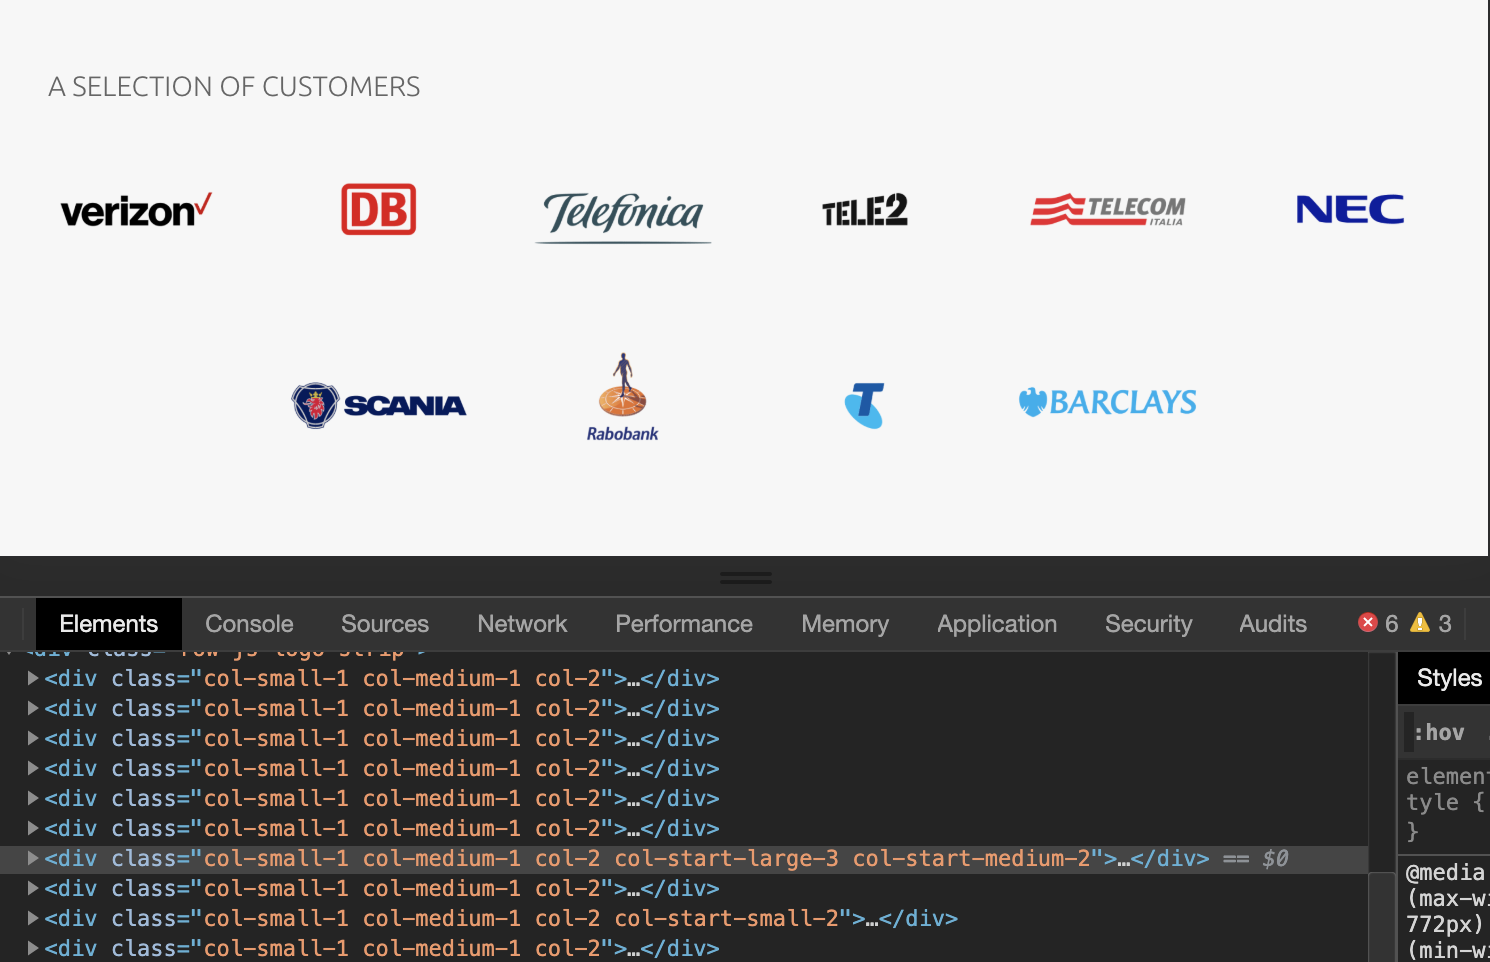The height and width of the screenshot is (962, 1490).
Task: Click the Rabobank logo
Action: pos(621,397)
